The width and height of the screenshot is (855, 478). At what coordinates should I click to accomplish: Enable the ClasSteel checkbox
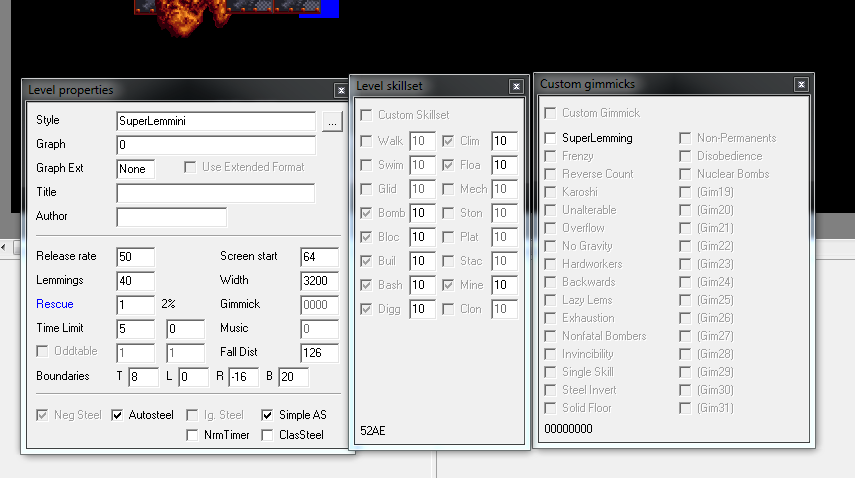click(x=268, y=435)
